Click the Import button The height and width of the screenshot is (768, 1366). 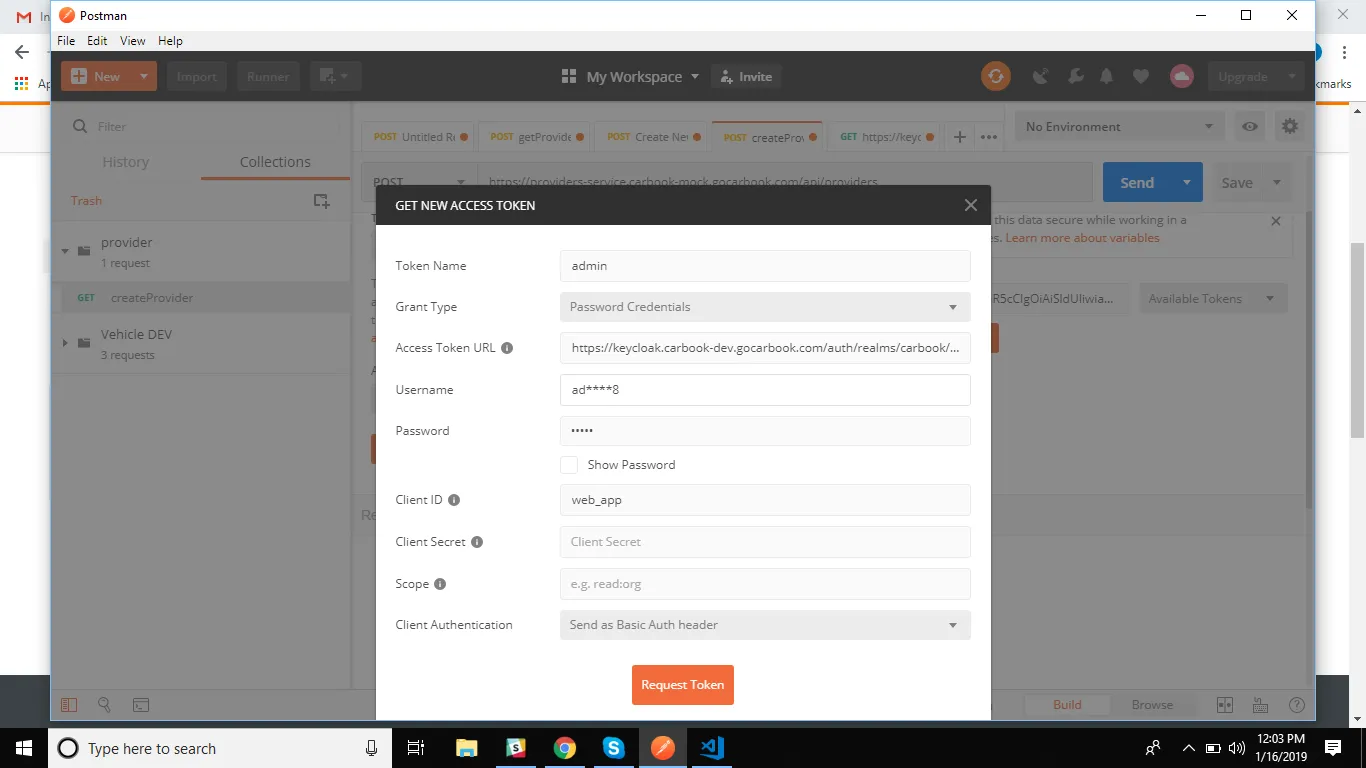197,76
